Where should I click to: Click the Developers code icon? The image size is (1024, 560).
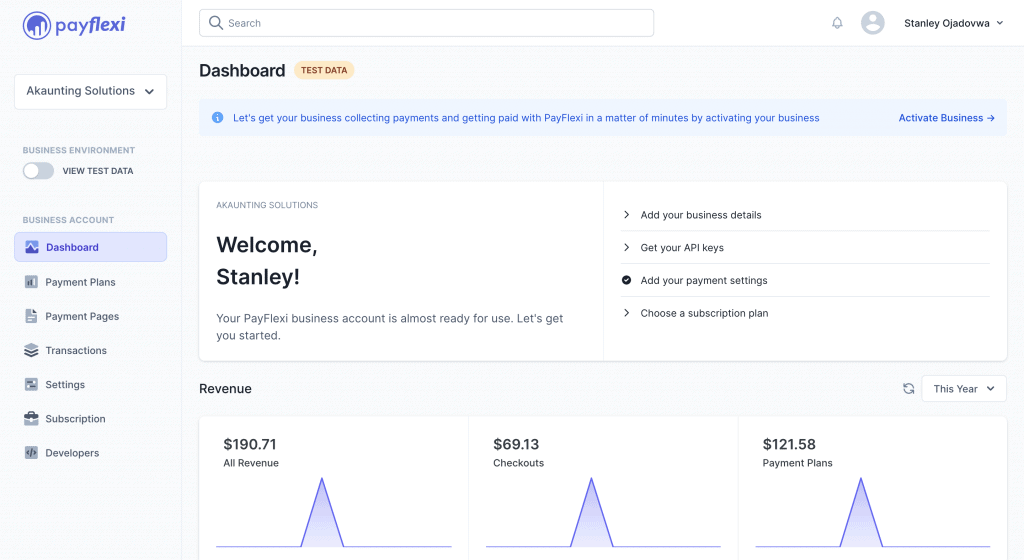point(31,453)
